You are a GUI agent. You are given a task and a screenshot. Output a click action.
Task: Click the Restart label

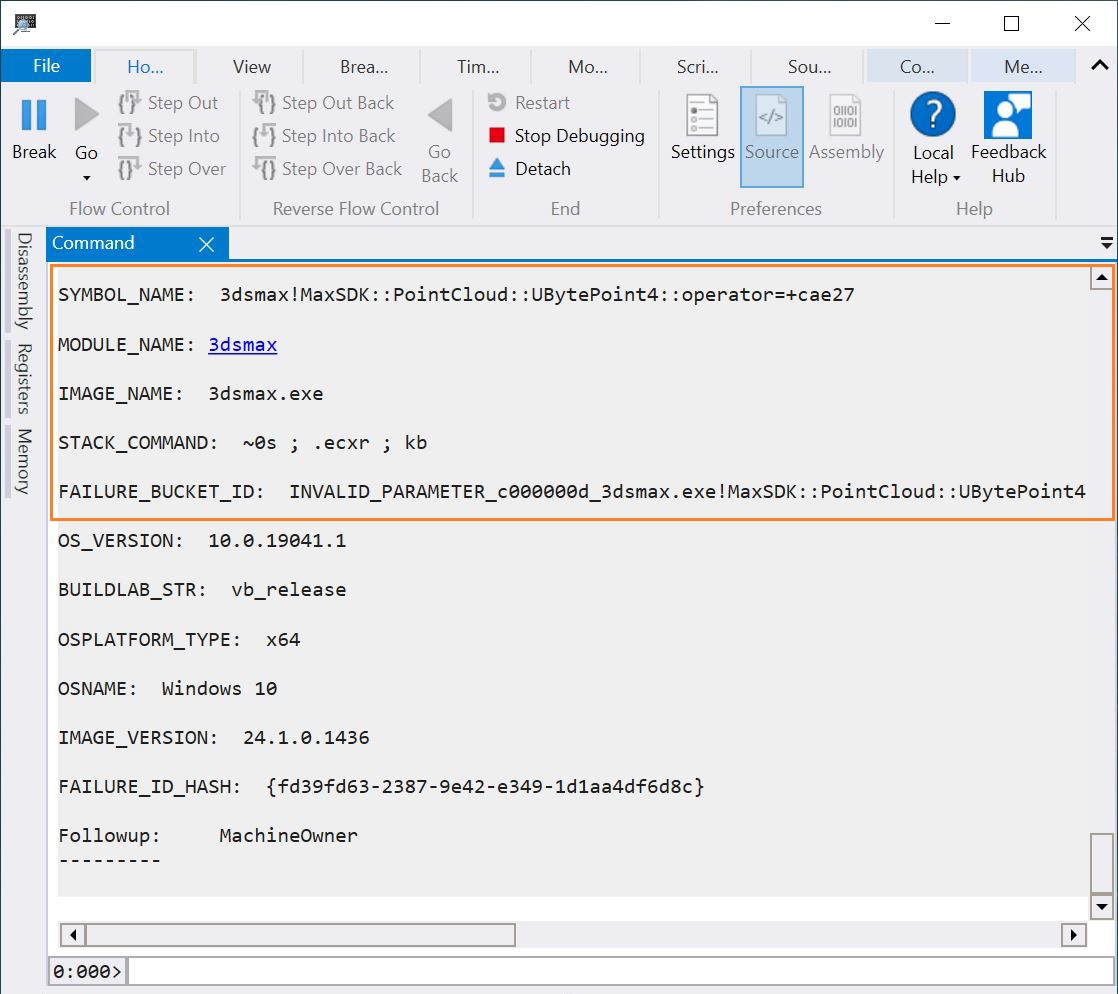542,103
